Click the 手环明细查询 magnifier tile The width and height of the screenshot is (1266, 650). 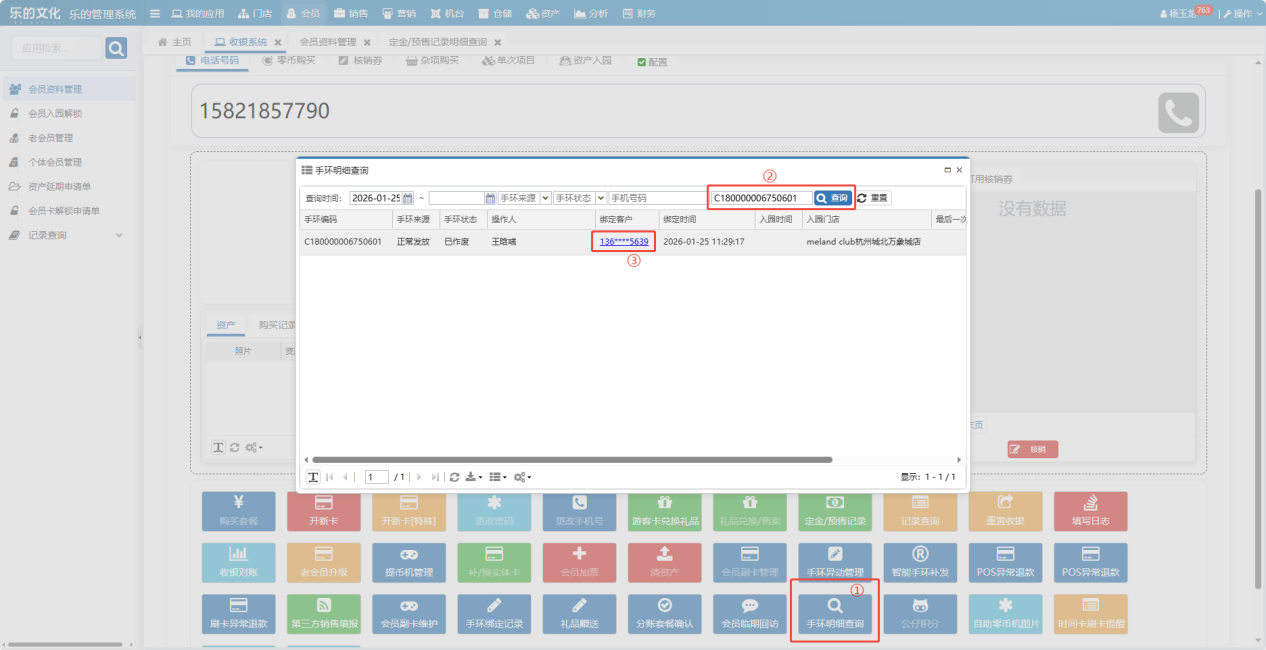click(x=835, y=611)
